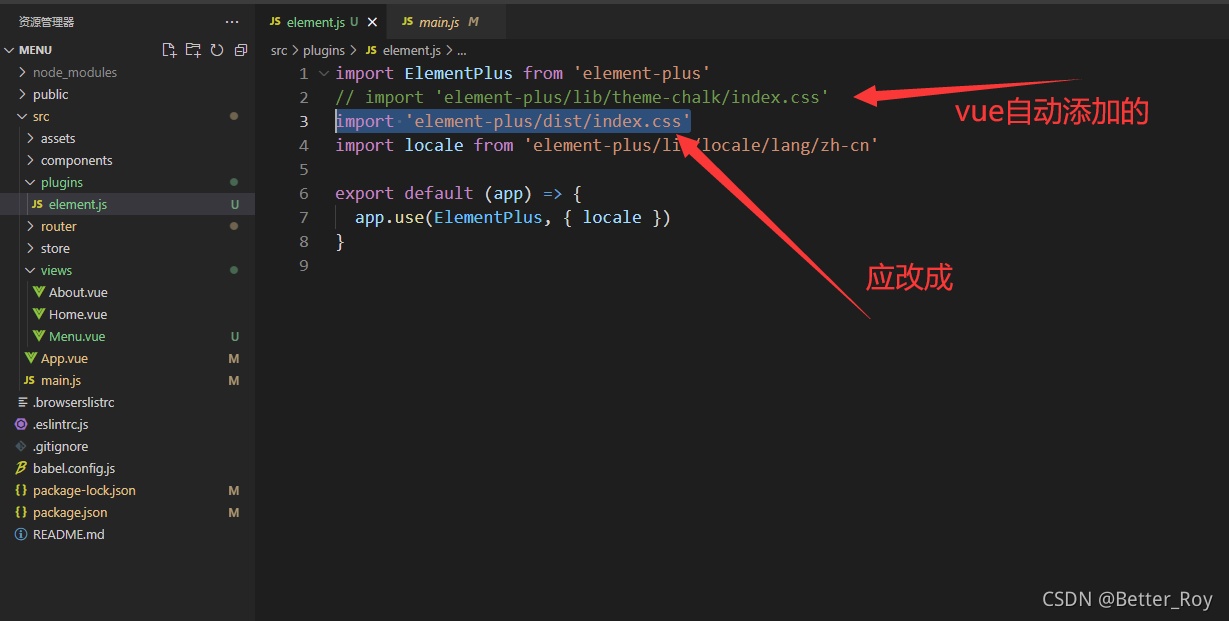Image resolution: width=1229 pixels, height=621 pixels.
Task: Open the README.md file
Action: pos(127,534)
